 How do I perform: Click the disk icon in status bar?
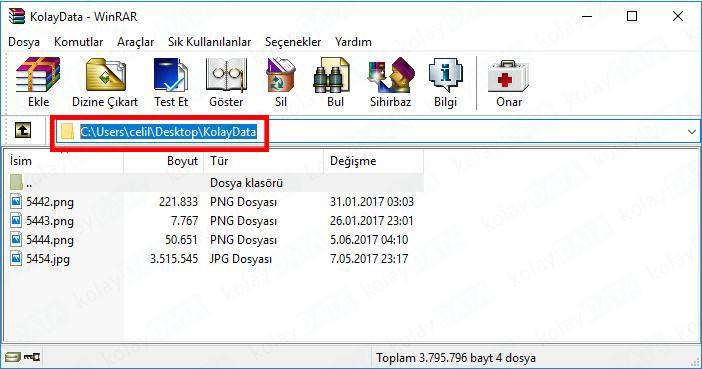[x=13, y=357]
